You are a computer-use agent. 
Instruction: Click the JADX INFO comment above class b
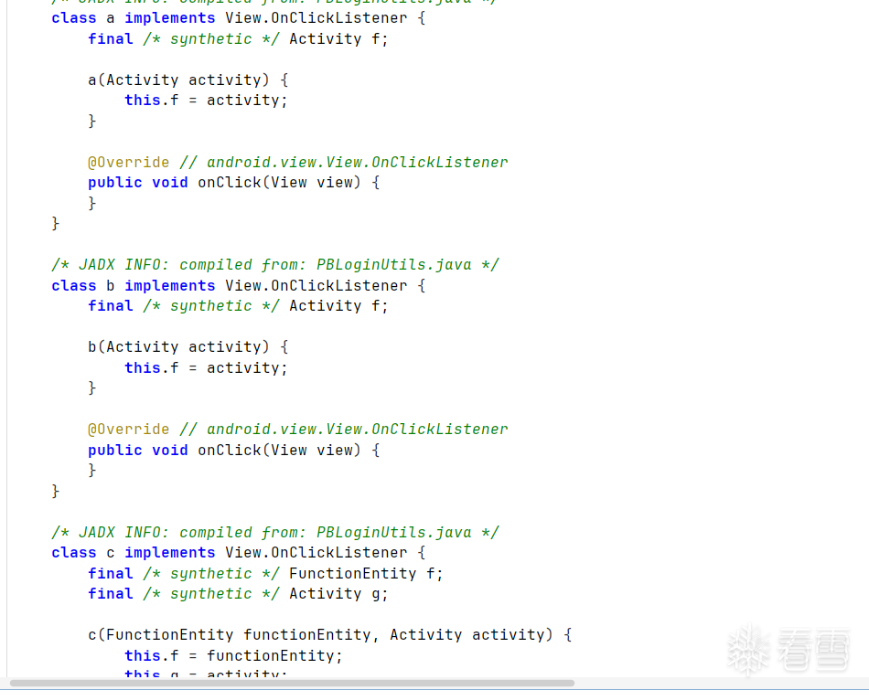(275, 265)
